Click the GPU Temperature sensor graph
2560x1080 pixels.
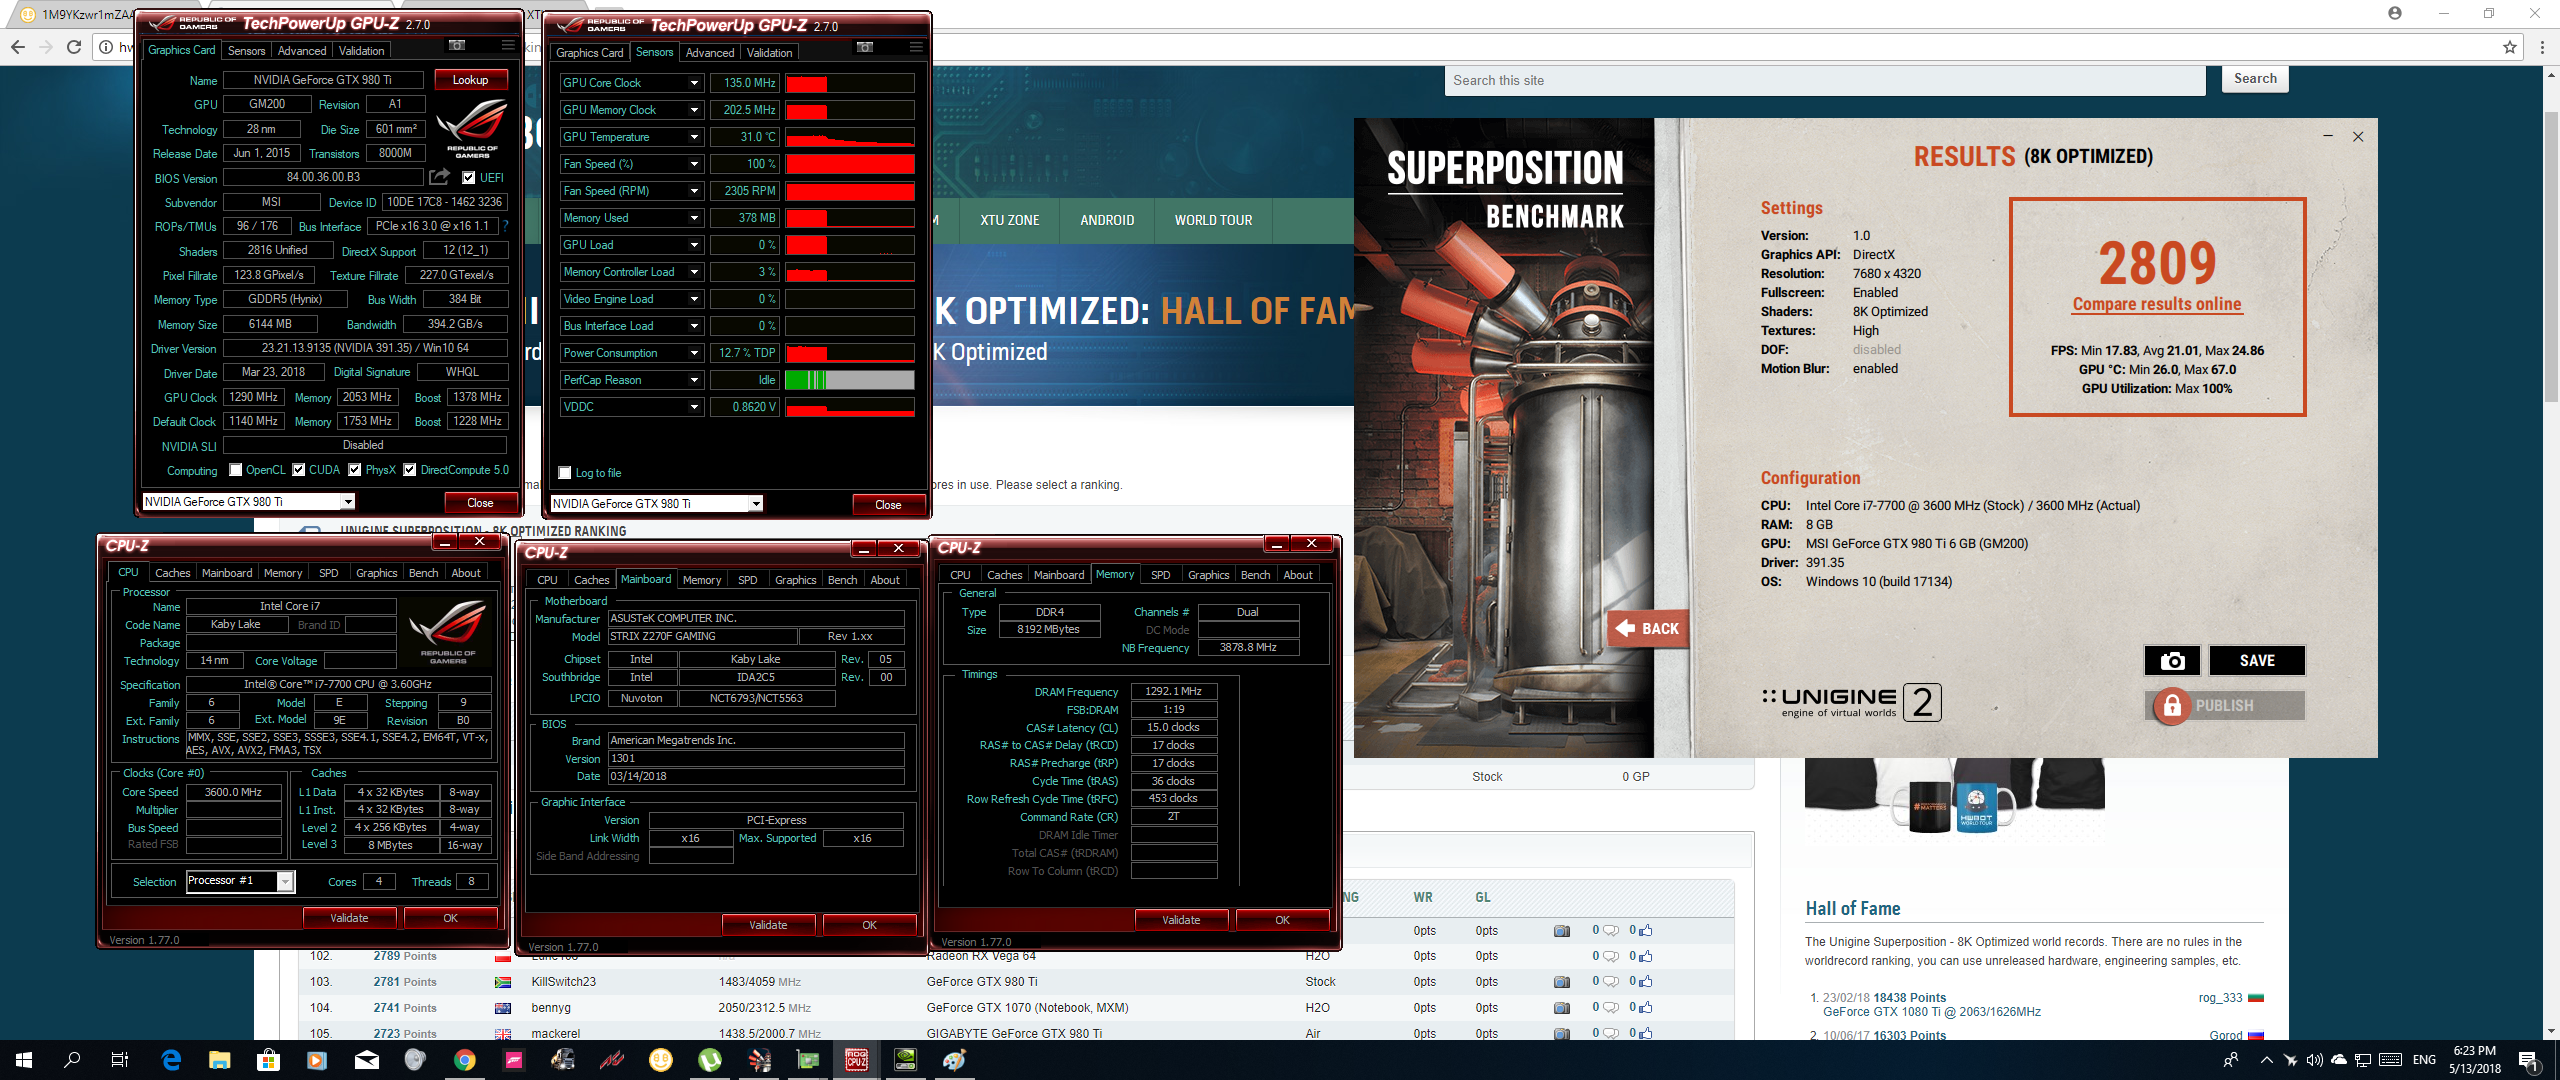[x=849, y=137]
